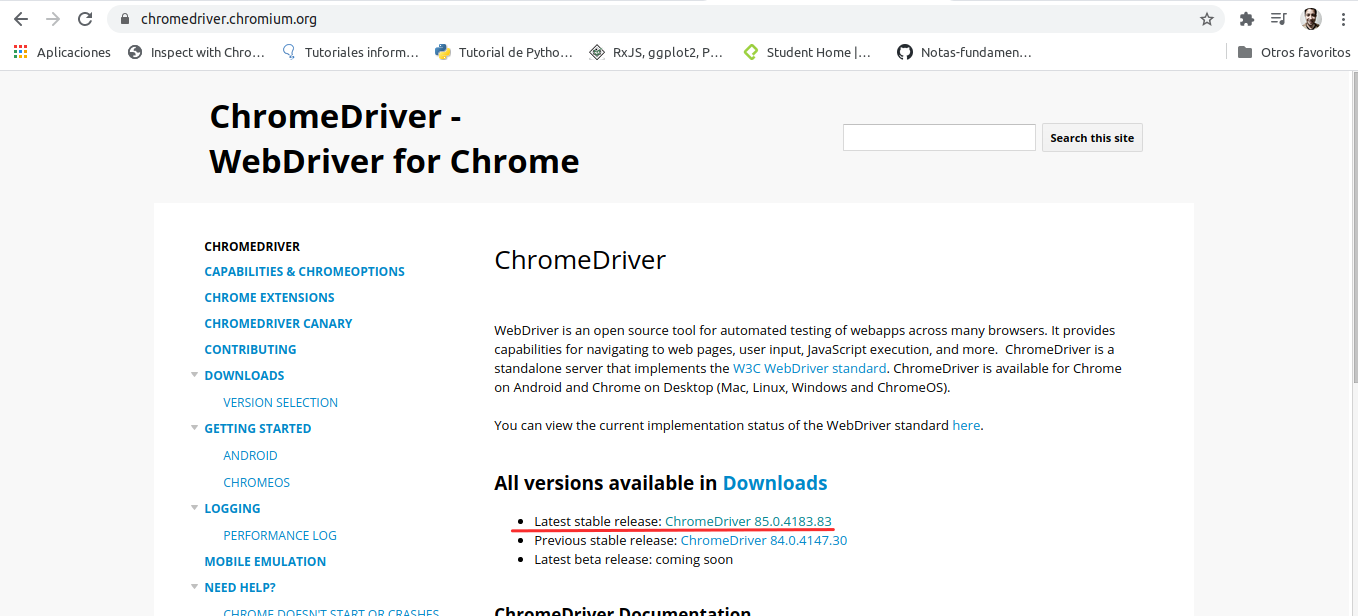Image resolution: width=1358 pixels, height=616 pixels.
Task: Open the Need Help? sidebar link
Action: point(240,587)
